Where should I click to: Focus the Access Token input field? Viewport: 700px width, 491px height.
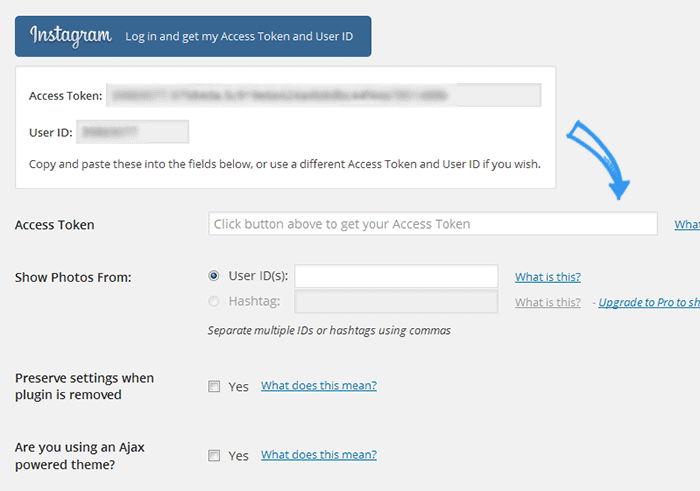tap(433, 224)
